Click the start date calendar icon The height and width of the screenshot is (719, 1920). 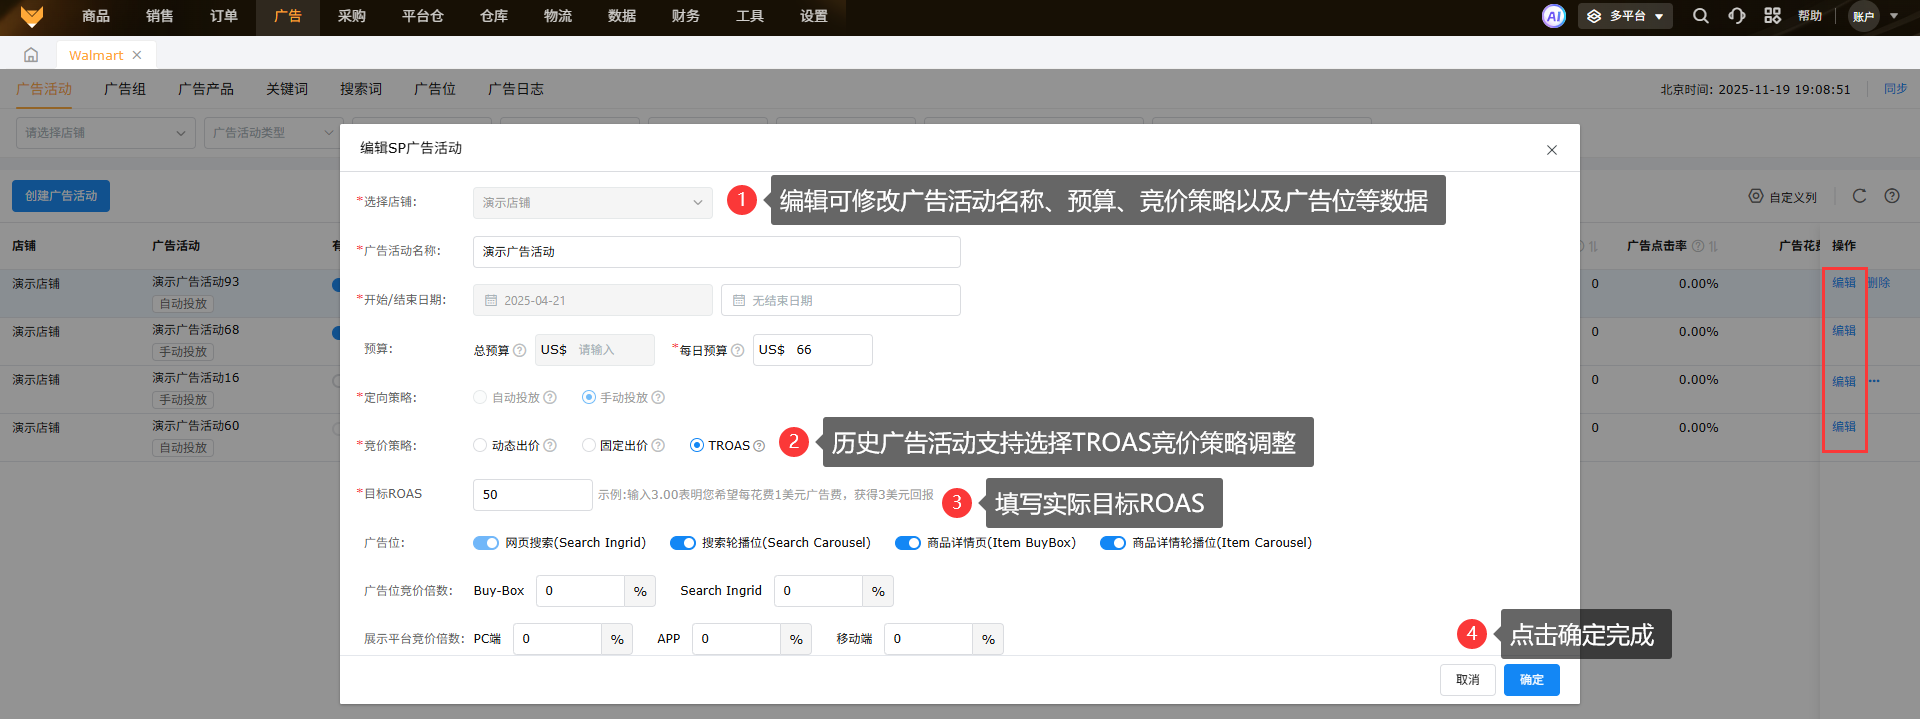(491, 300)
